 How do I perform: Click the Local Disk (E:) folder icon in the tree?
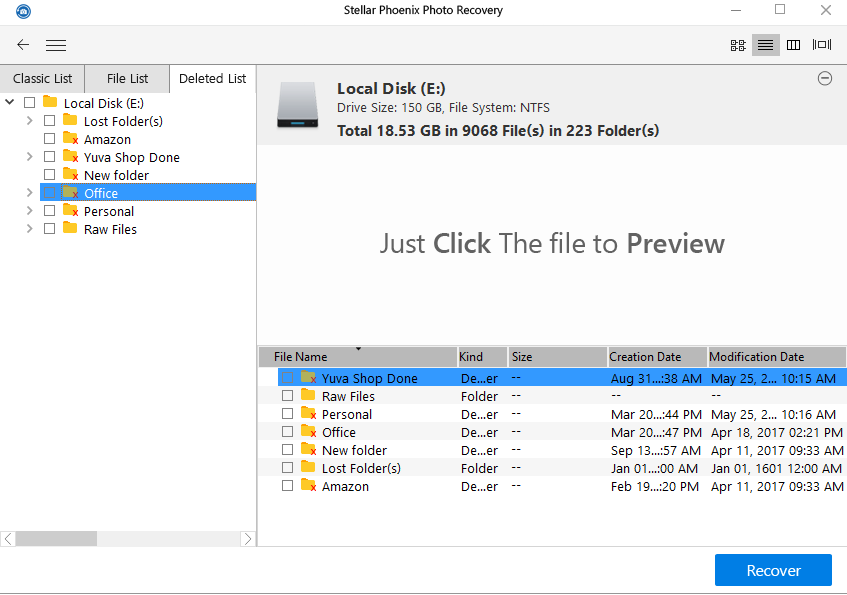click(x=50, y=102)
